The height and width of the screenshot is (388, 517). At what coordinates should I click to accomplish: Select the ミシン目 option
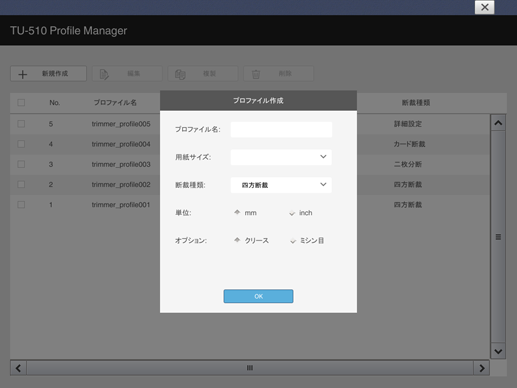tap(293, 241)
